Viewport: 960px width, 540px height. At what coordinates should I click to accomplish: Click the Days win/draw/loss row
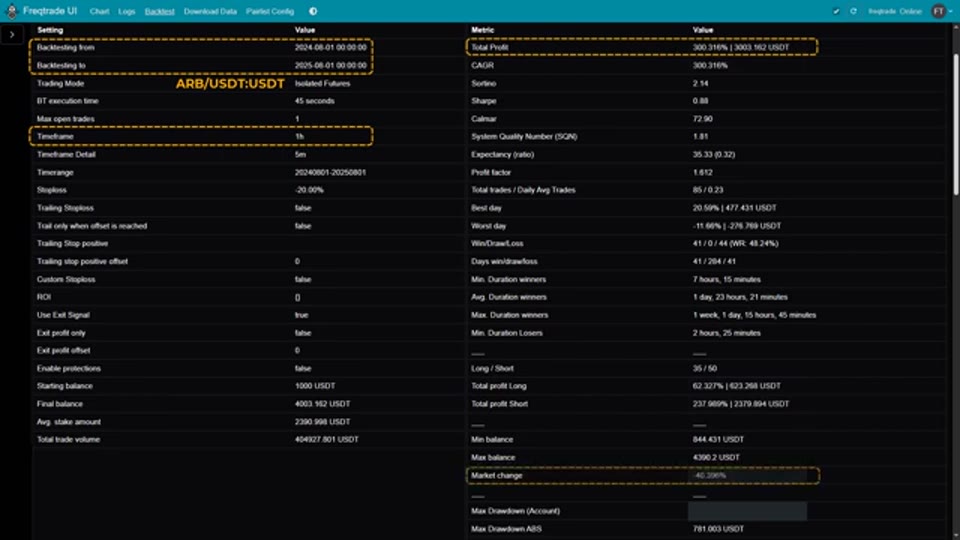pos(706,261)
